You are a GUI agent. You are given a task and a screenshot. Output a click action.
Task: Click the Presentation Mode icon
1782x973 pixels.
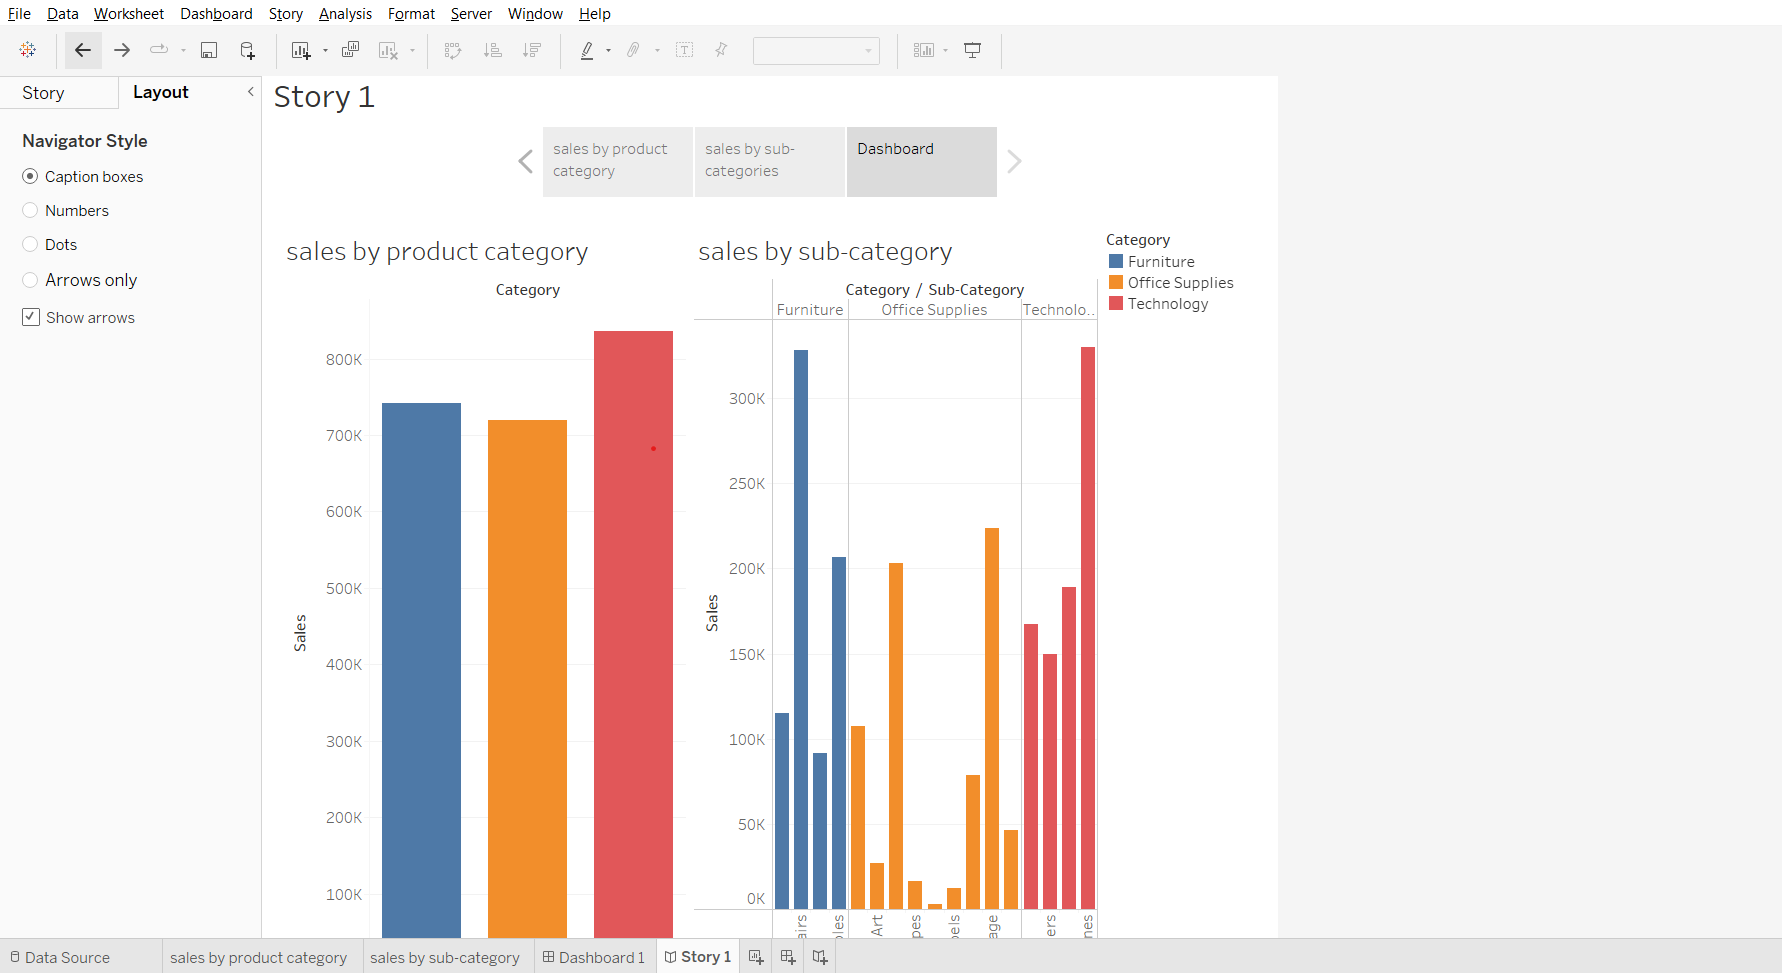click(x=972, y=50)
